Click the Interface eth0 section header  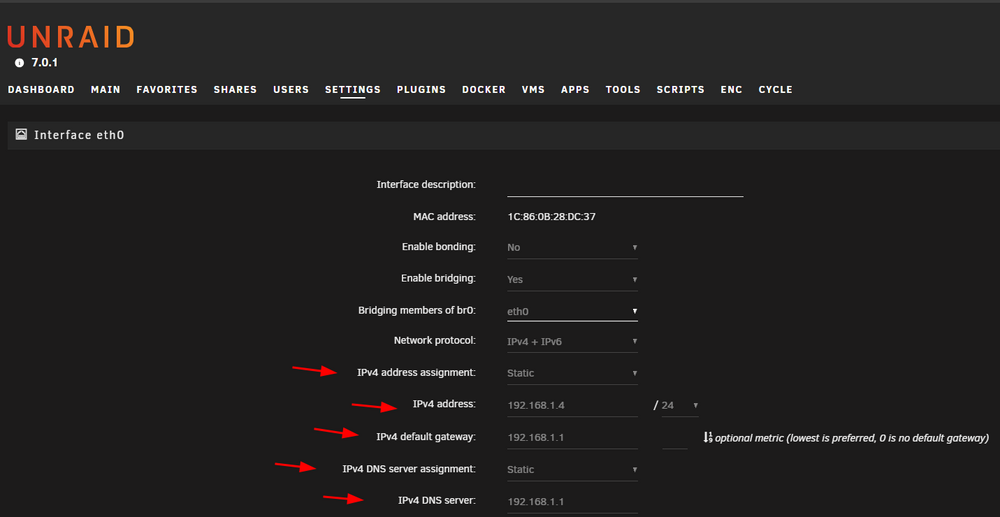[504, 135]
